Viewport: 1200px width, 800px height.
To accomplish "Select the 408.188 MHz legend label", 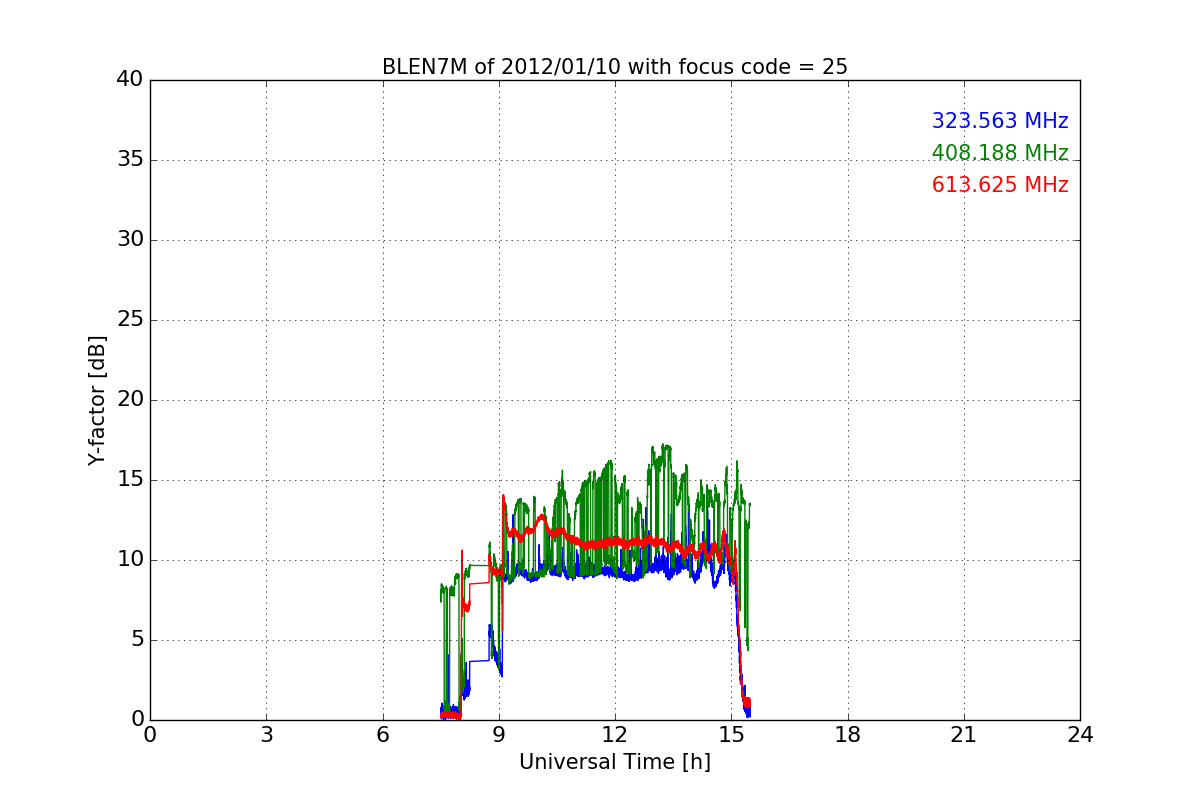I will pos(1000,153).
